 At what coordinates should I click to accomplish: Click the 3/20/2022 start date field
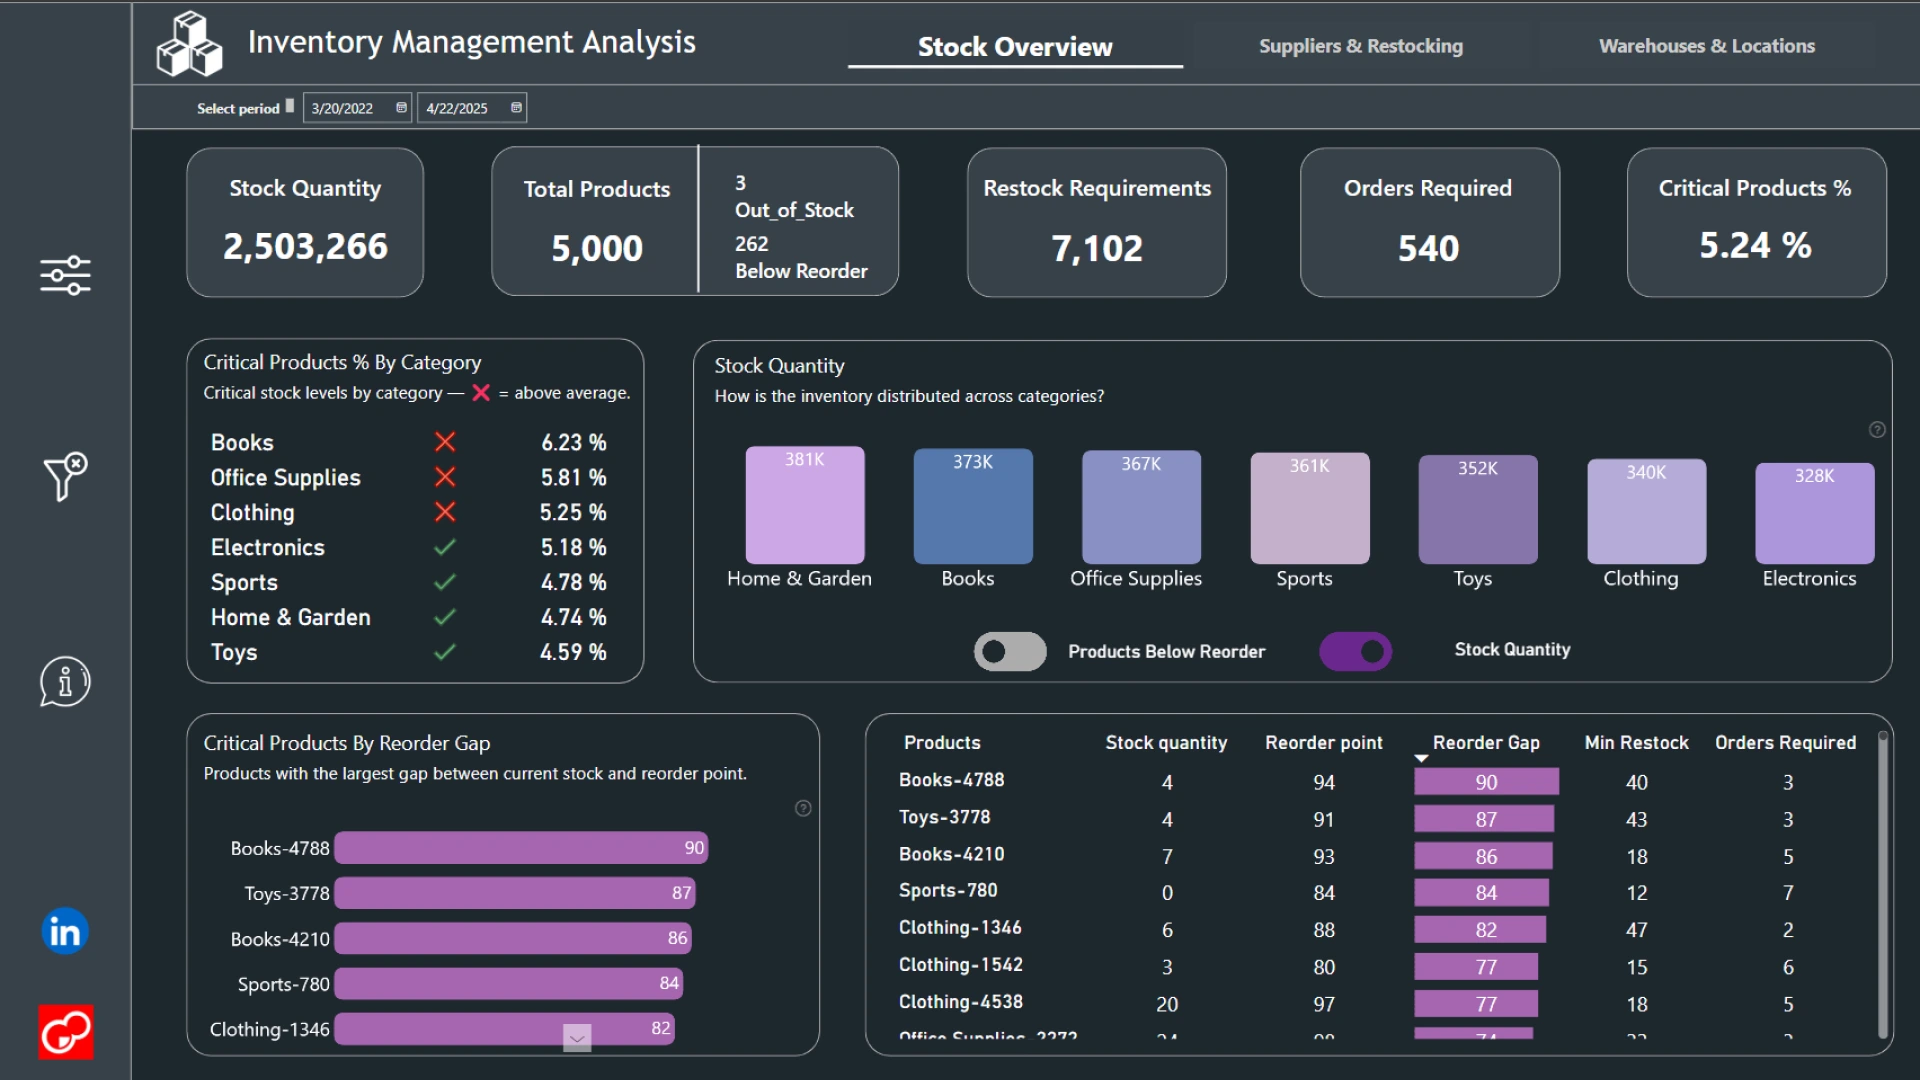[x=343, y=108]
